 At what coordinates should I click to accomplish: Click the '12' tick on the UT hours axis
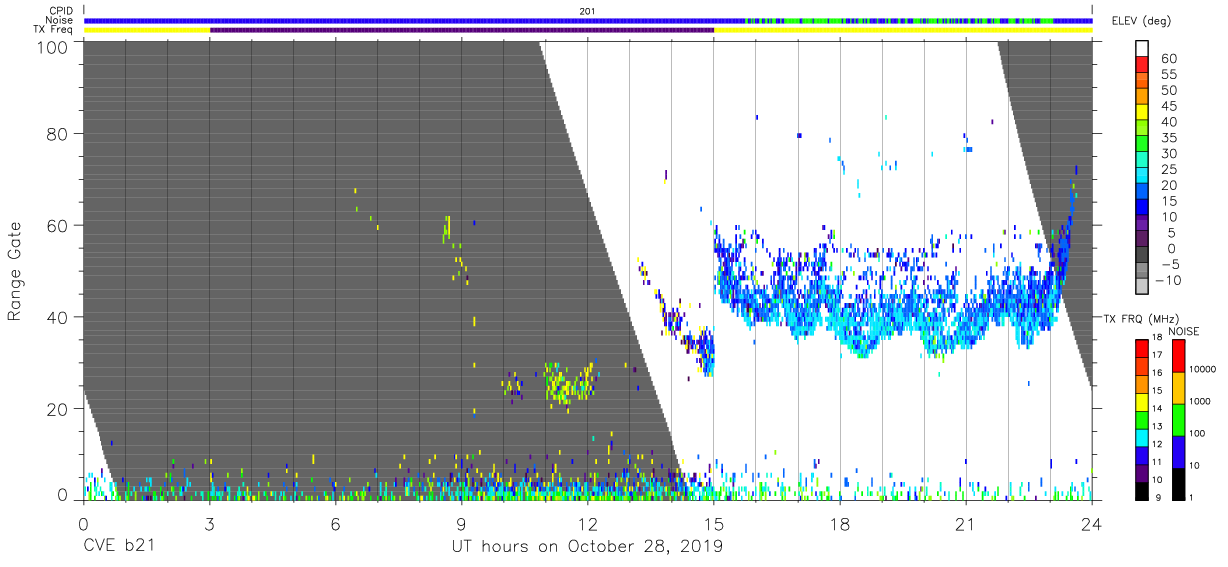pyautogui.click(x=587, y=523)
